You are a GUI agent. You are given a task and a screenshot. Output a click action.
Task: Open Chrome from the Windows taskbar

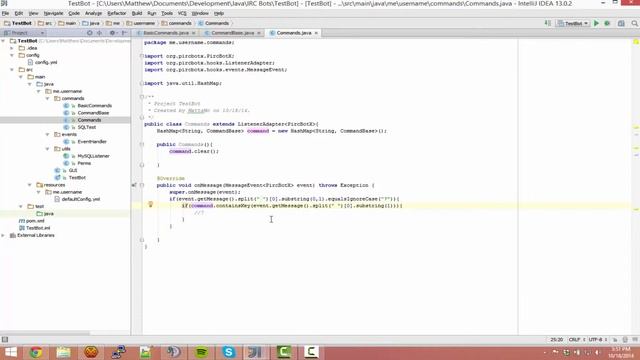tap(36, 352)
